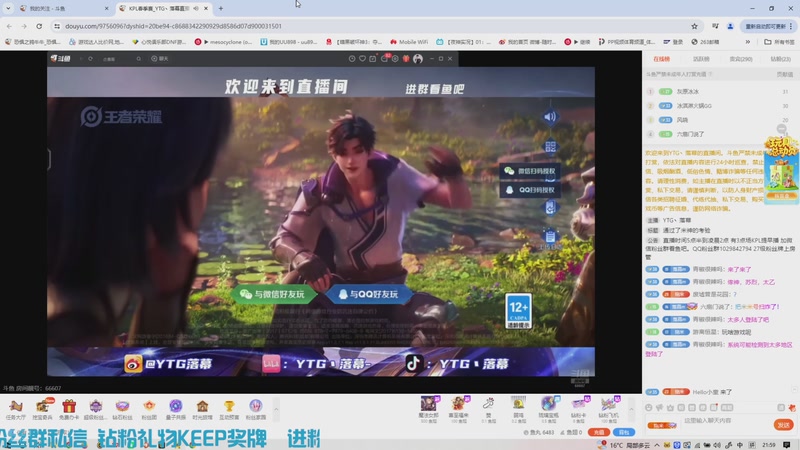
Task: Select the 琉璃宝瓶 gift
Action: pyautogui.click(x=548, y=409)
